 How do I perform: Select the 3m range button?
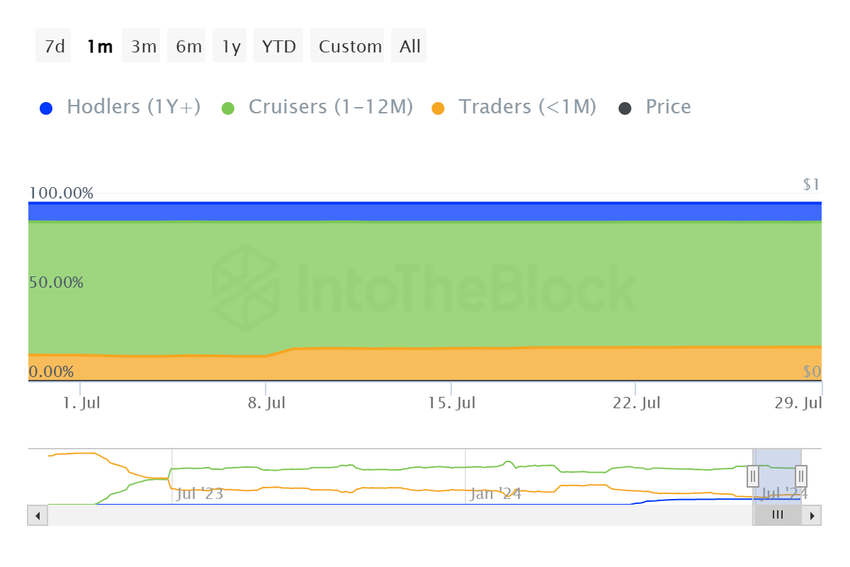click(x=144, y=46)
